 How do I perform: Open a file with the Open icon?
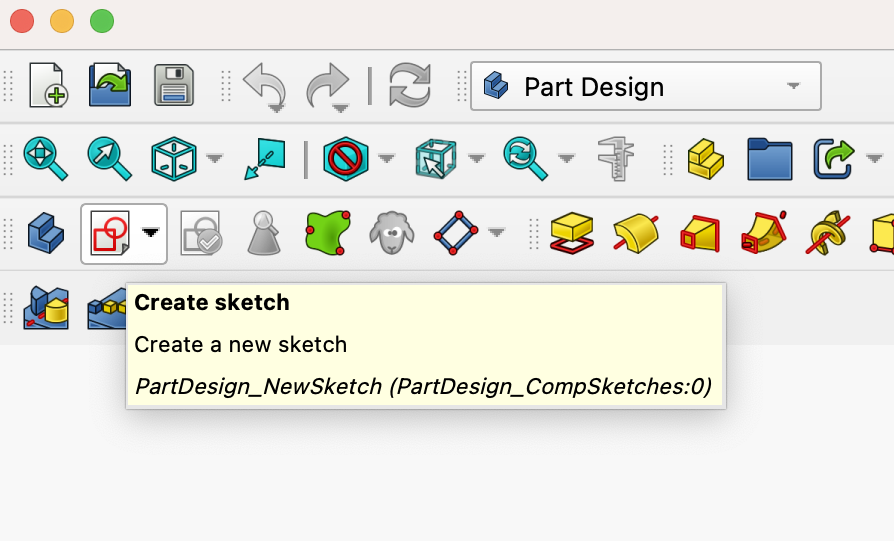point(110,86)
